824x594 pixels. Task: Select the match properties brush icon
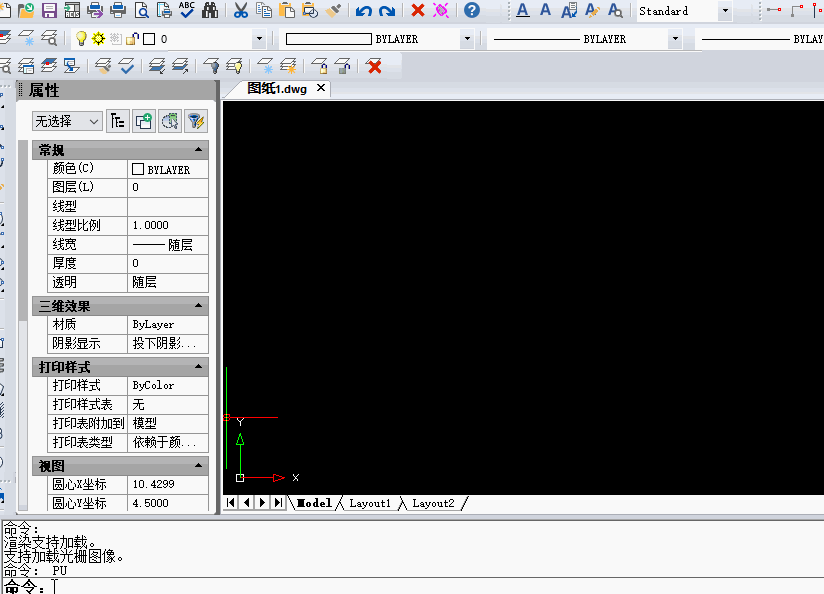coord(333,10)
